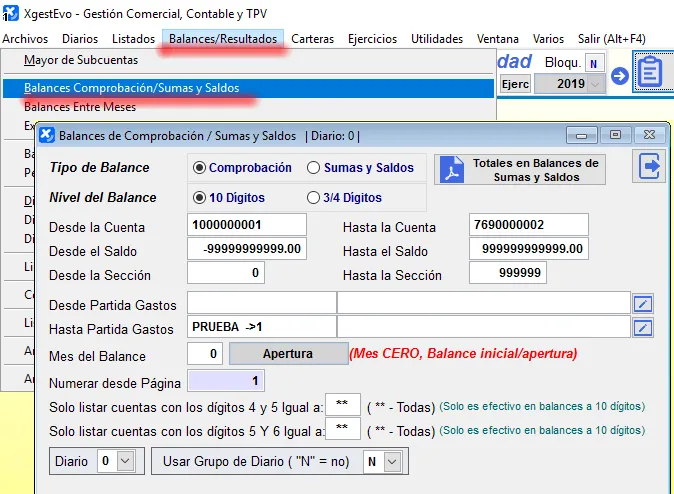The image size is (674, 494).
Task: Click the XgestEvo app icon in title bar
Action: (12, 12)
